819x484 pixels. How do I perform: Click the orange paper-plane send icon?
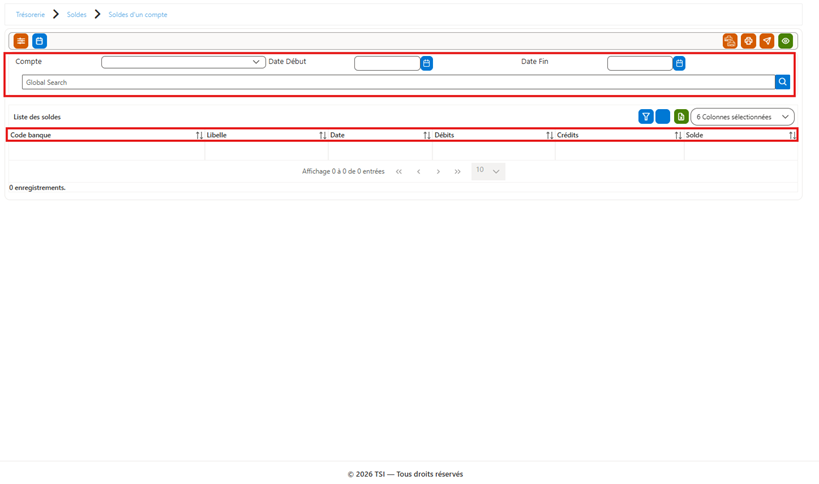click(x=767, y=41)
